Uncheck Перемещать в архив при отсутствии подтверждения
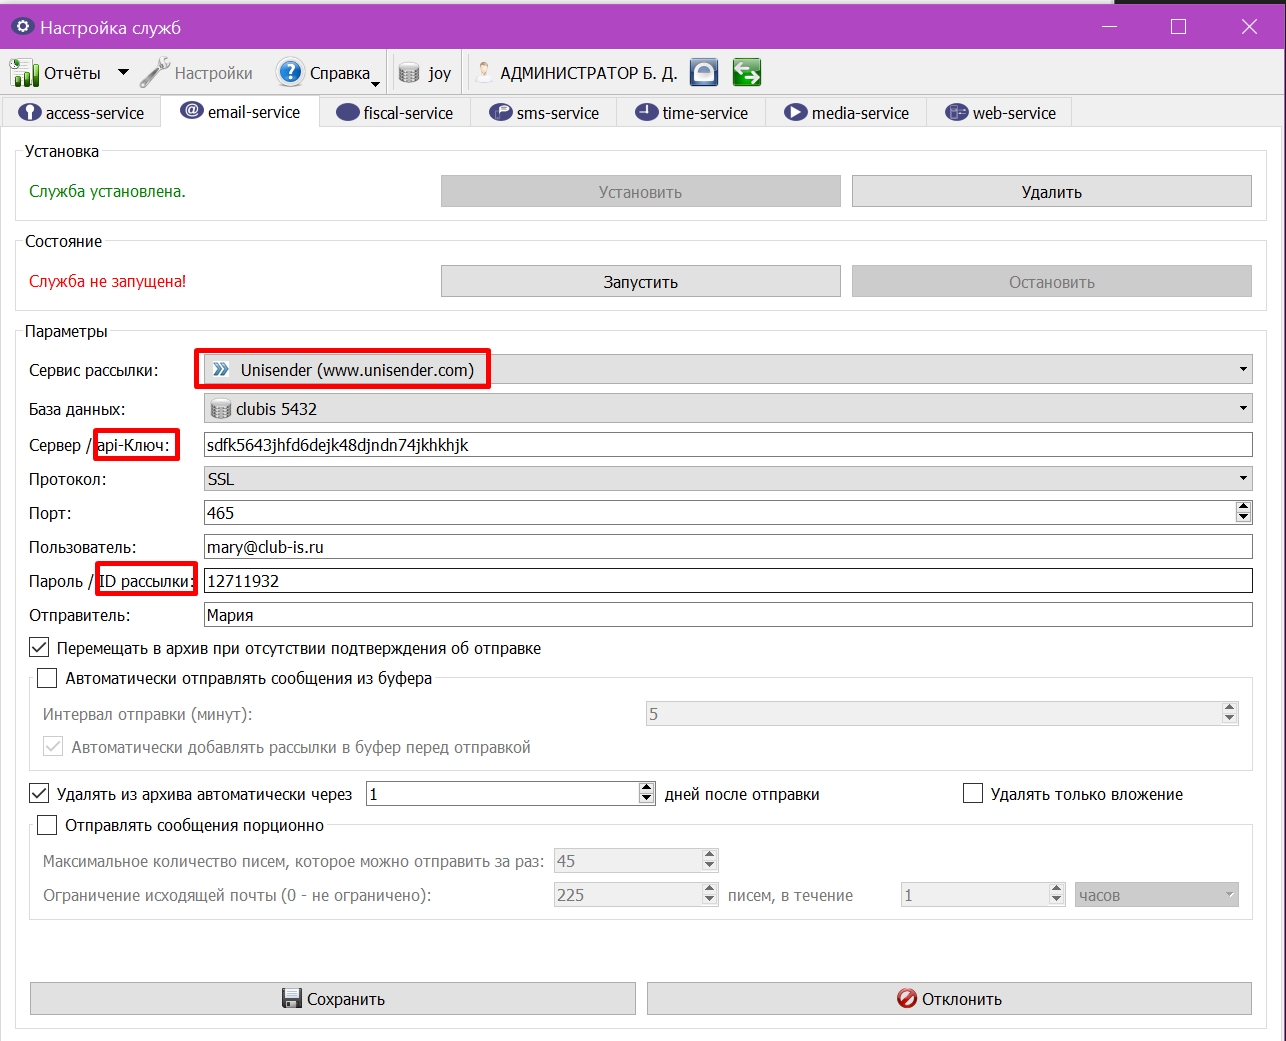The height and width of the screenshot is (1041, 1286). 39,648
